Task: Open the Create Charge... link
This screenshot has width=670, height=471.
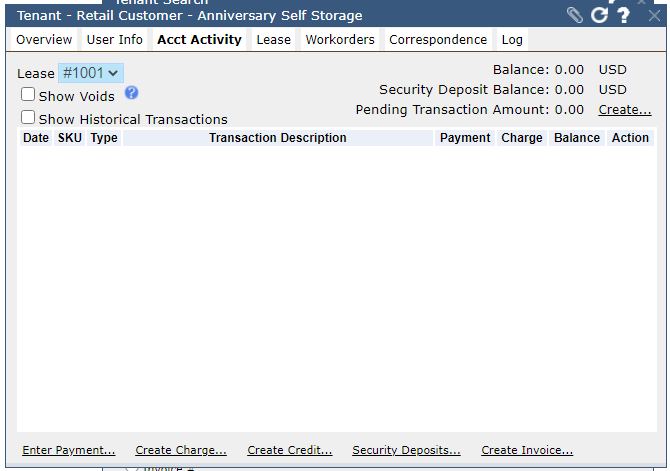Action: pos(181,450)
